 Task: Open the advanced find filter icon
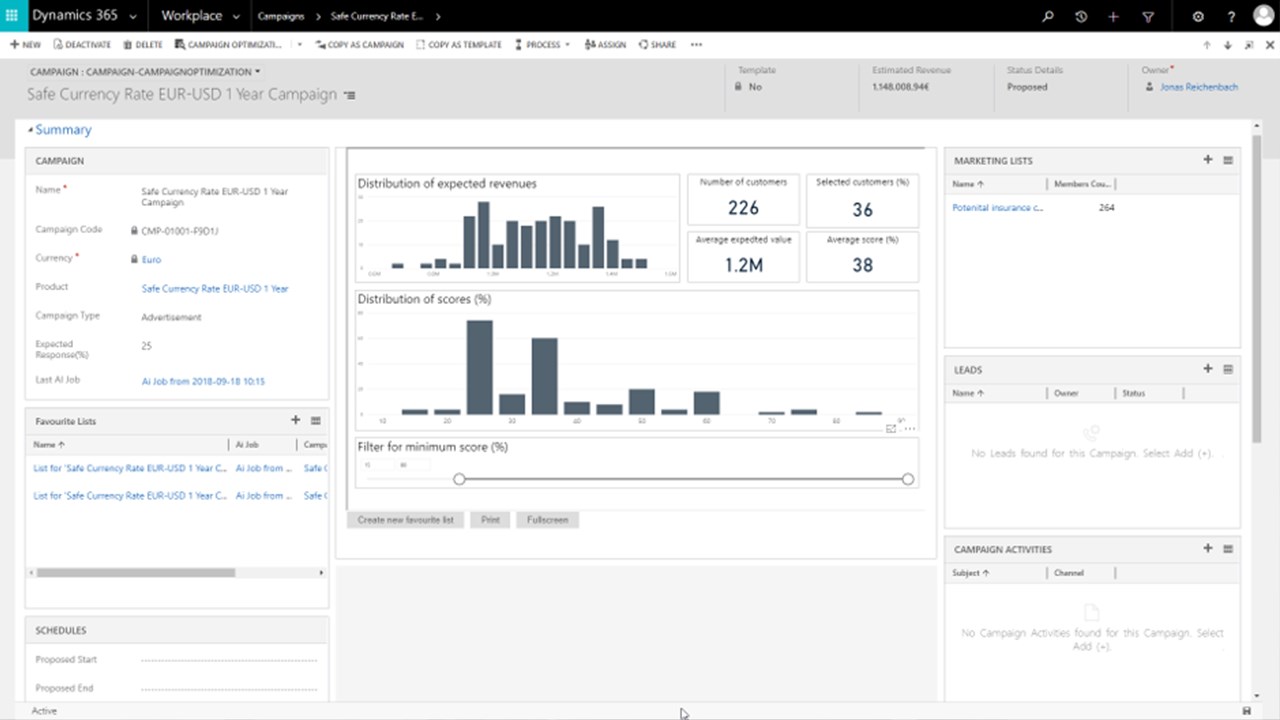pyautogui.click(x=1147, y=17)
